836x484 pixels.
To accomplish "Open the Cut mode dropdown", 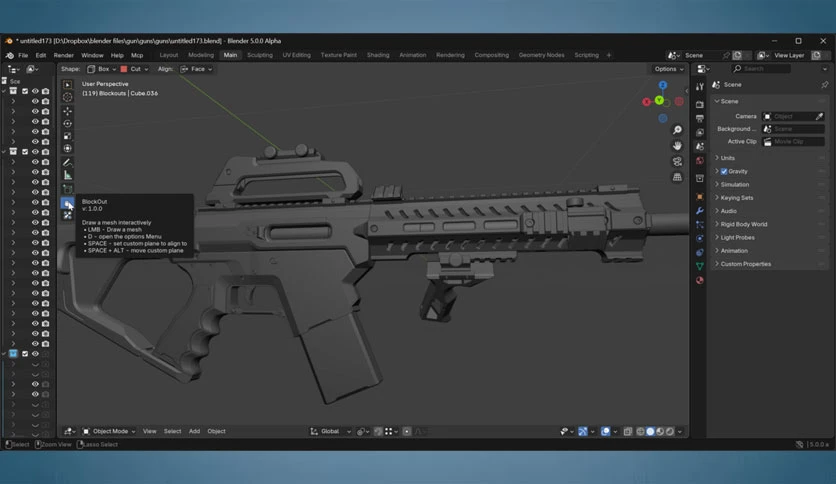I will [134, 69].
